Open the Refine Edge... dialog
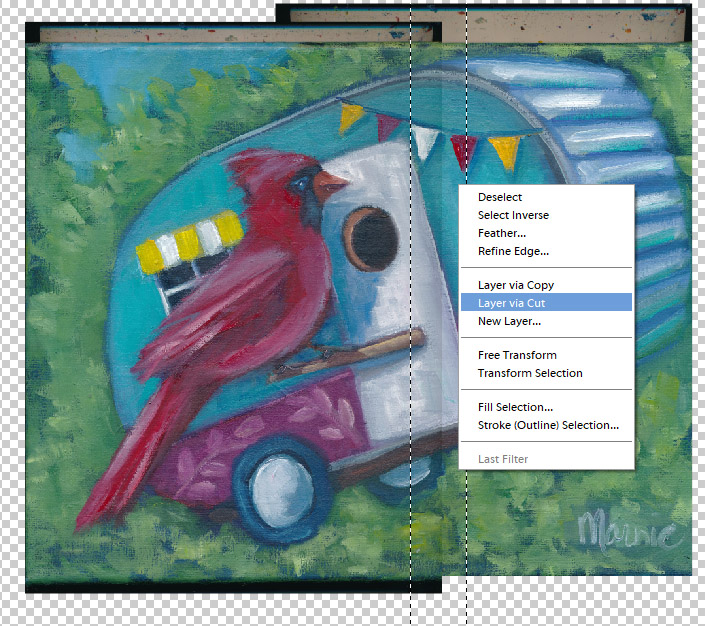The height and width of the screenshot is (626, 705). 513,251
